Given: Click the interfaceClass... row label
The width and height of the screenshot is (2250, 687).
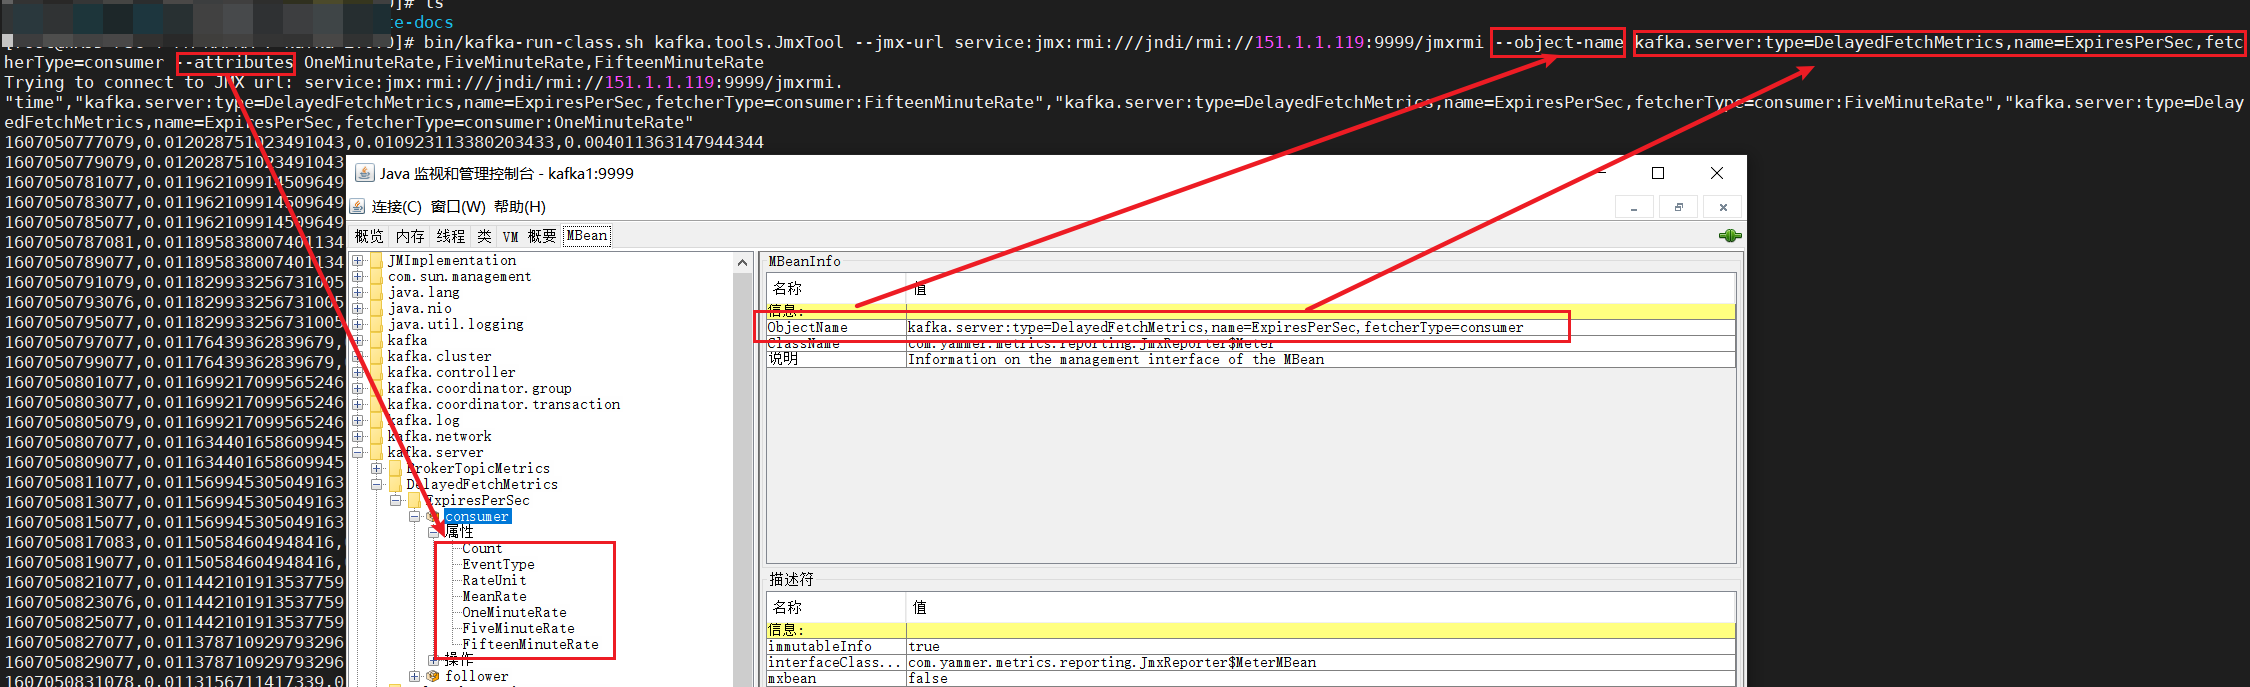Looking at the screenshot, I should (x=836, y=663).
